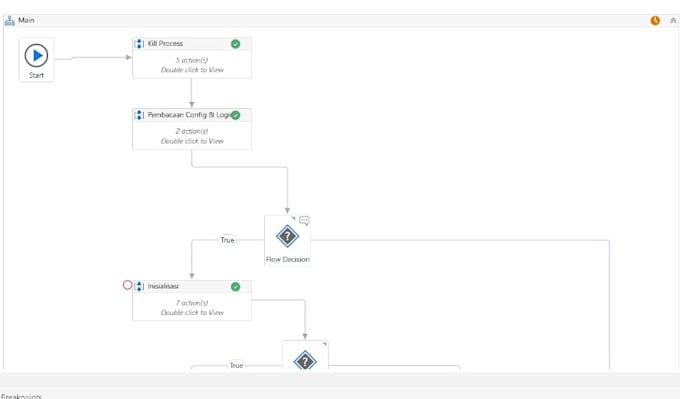
Task: Click the Start node play icon
Action: [x=36, y=56]
